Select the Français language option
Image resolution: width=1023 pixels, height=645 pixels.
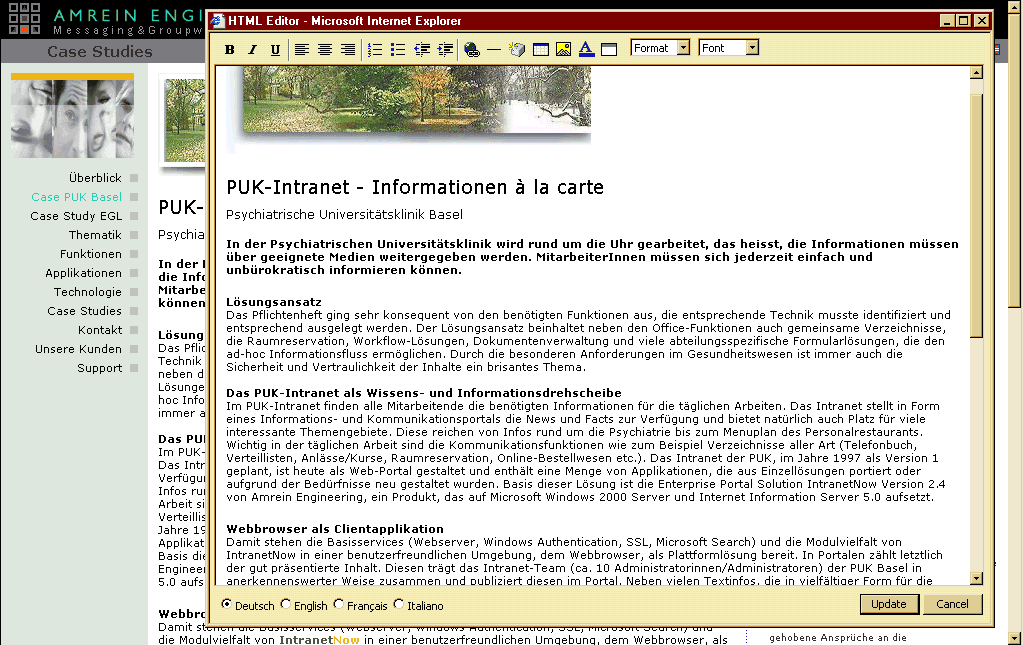pyautogui.click(x=339, y=604)
